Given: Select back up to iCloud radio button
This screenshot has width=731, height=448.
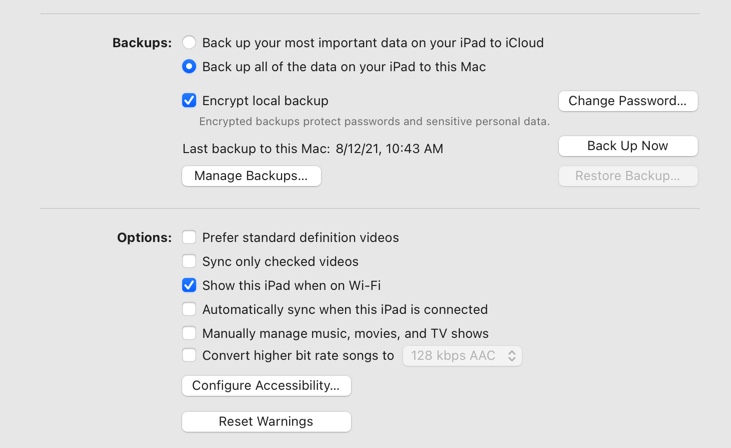Looking at the screenshot, I should tap(189, 43).
